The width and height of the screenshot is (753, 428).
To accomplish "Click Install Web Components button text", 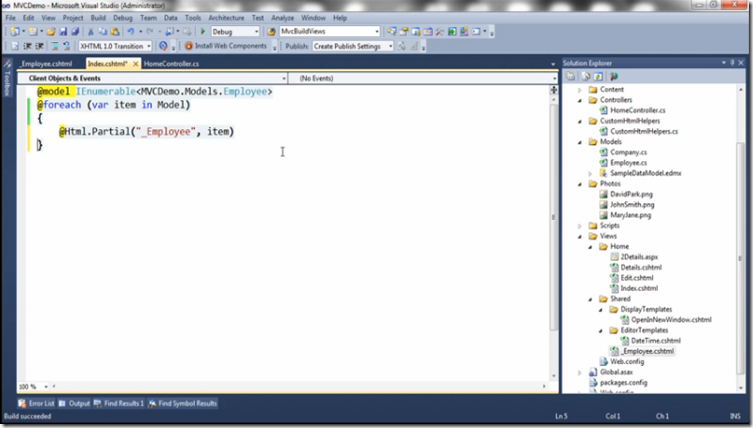I will click(x=231, y=46).
